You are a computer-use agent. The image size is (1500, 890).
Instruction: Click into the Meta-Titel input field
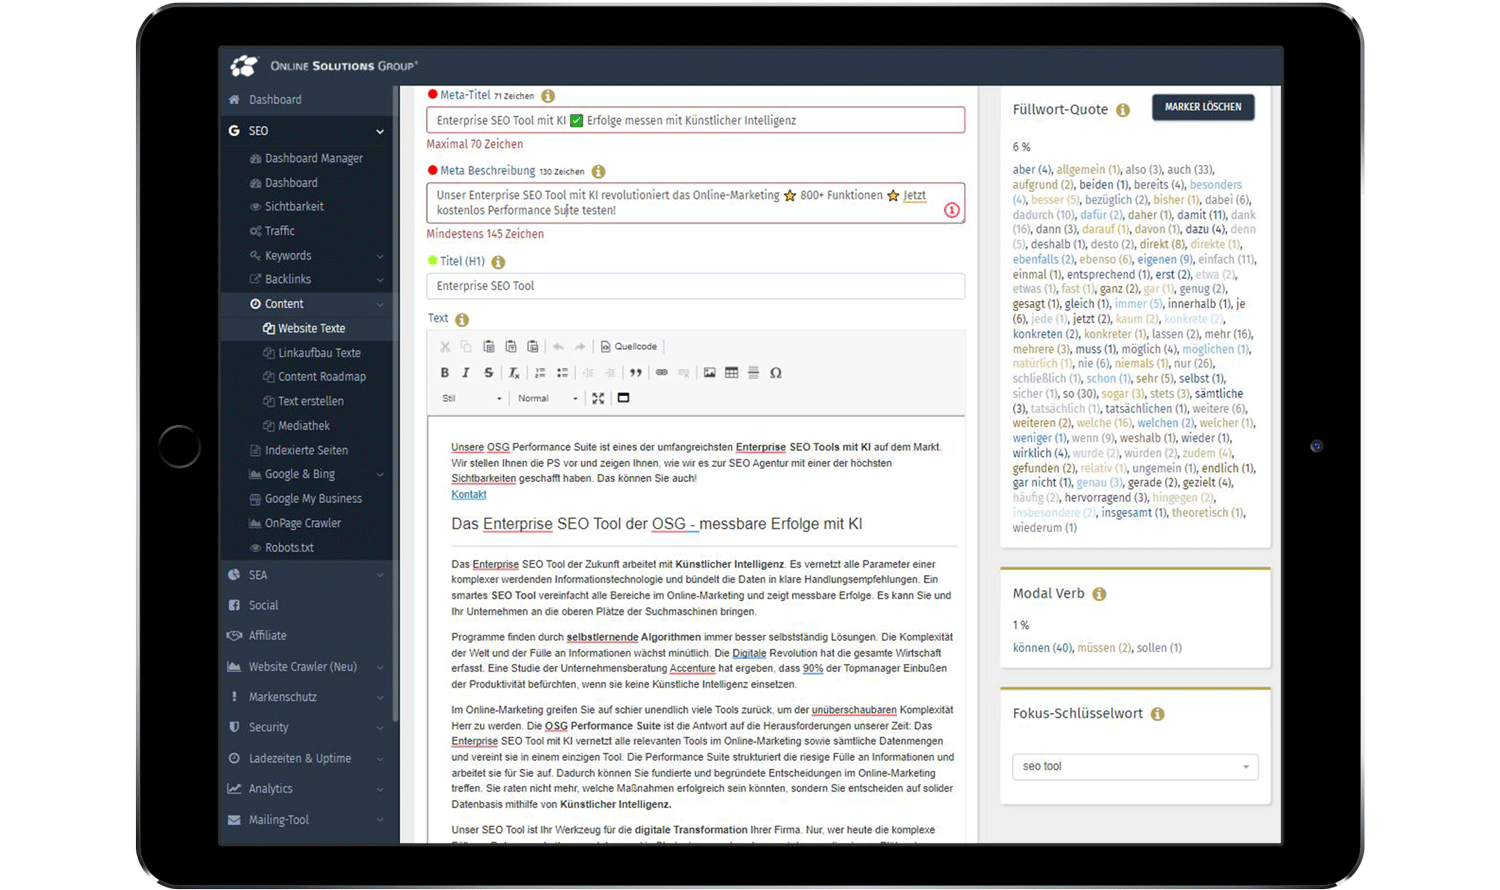695,120
